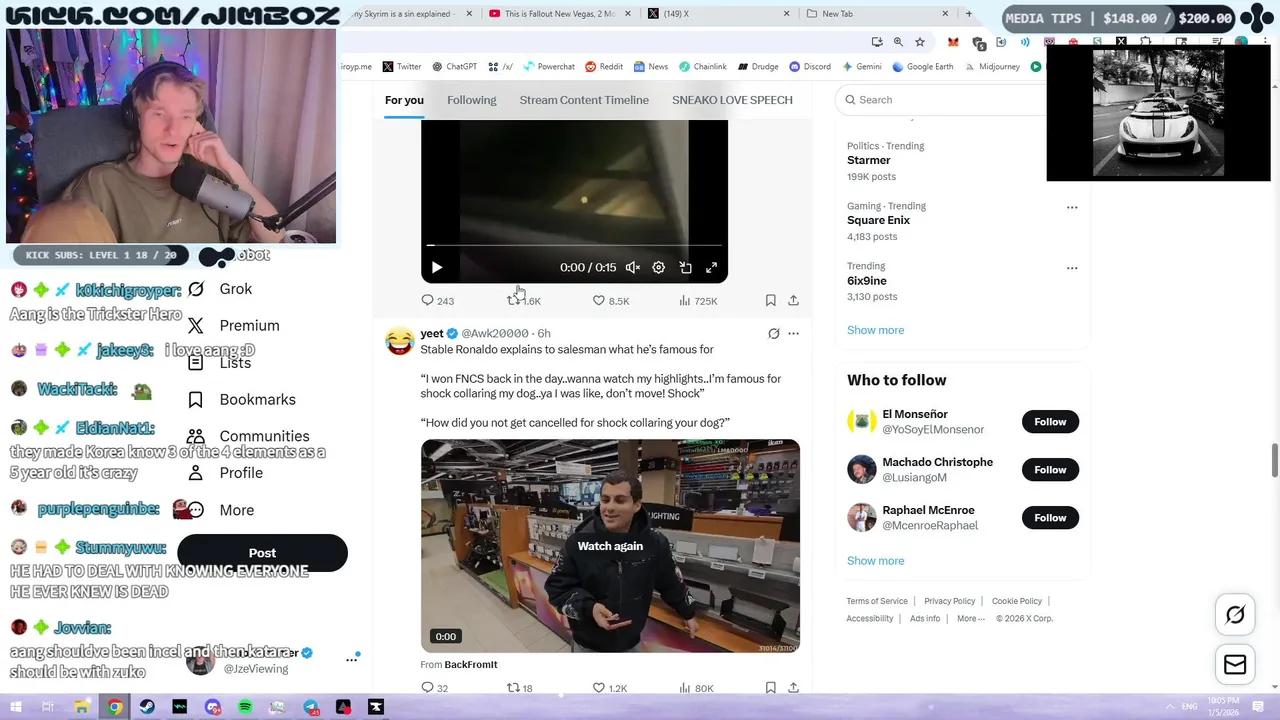Show more Who to follow suggestions

[x=875, y=561]
